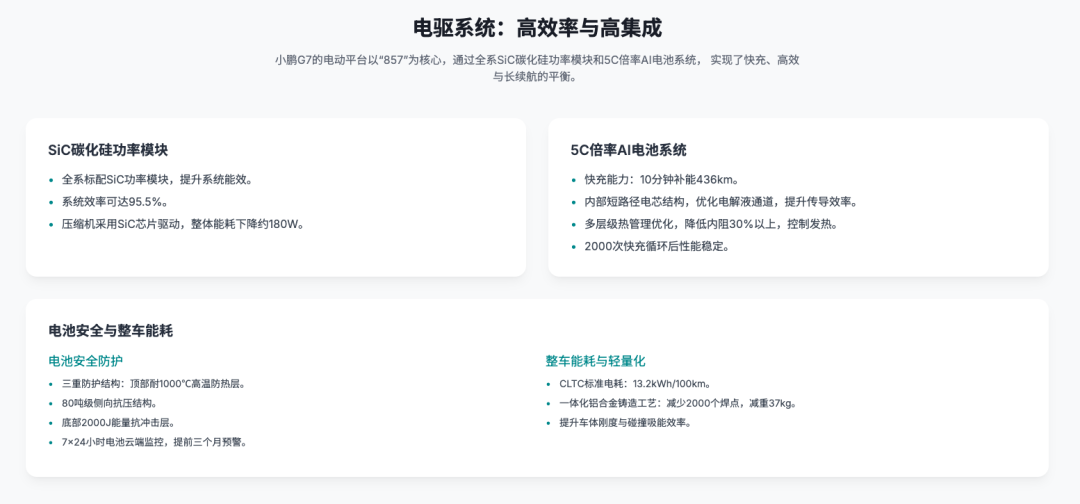The width and height of the screenshot is (1080, 504).
Task: Click the bullet 全系标配SiC功率模块
Action: point(158,180)
